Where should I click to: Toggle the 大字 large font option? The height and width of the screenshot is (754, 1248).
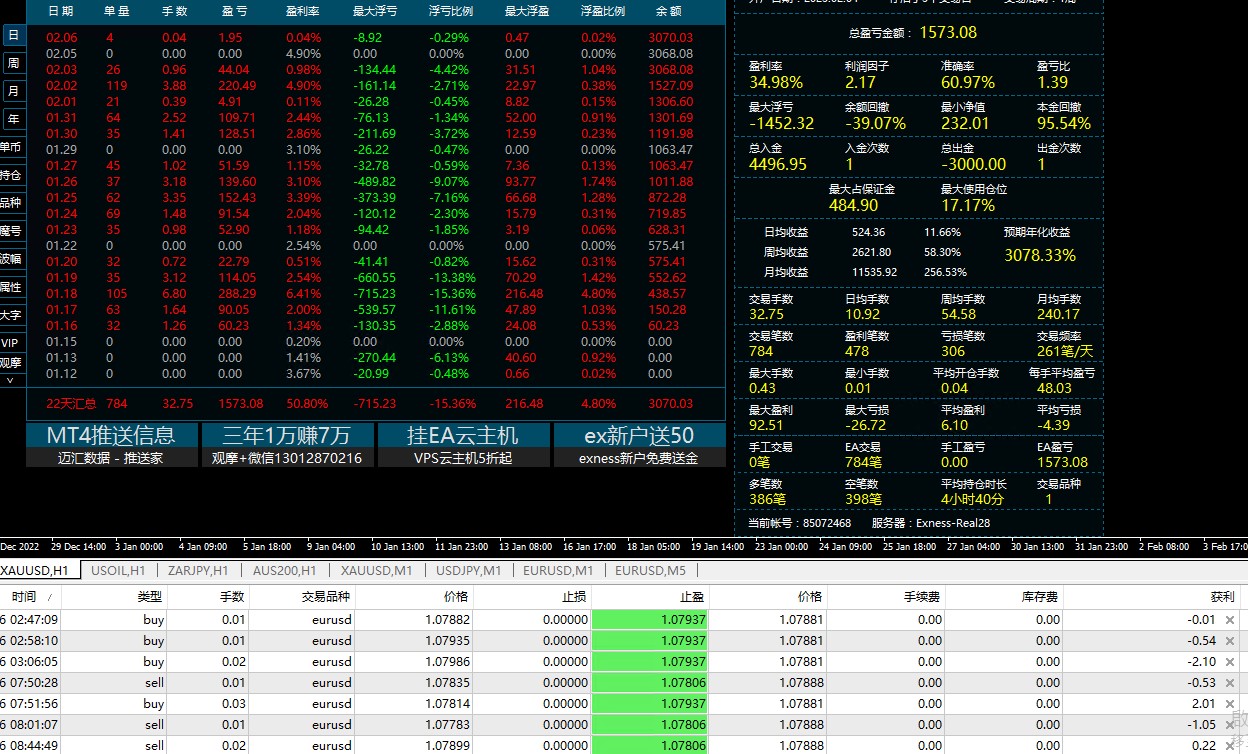(x=11, y=315)
